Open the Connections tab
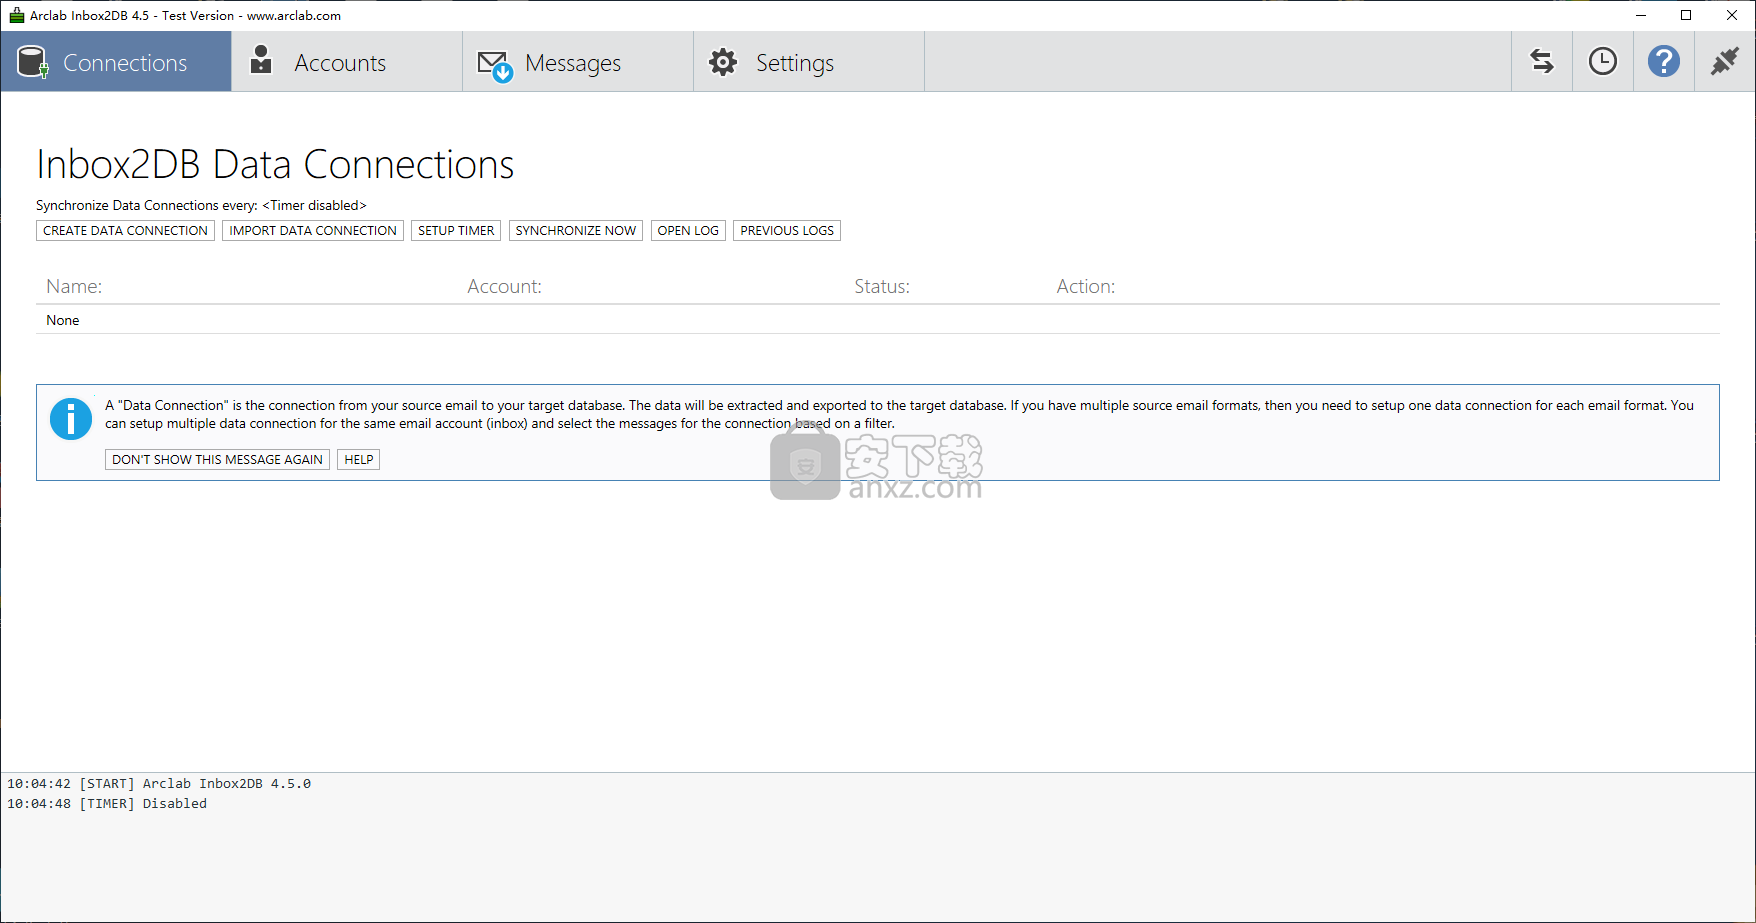 pyautogui.click(x=116, y=62)
